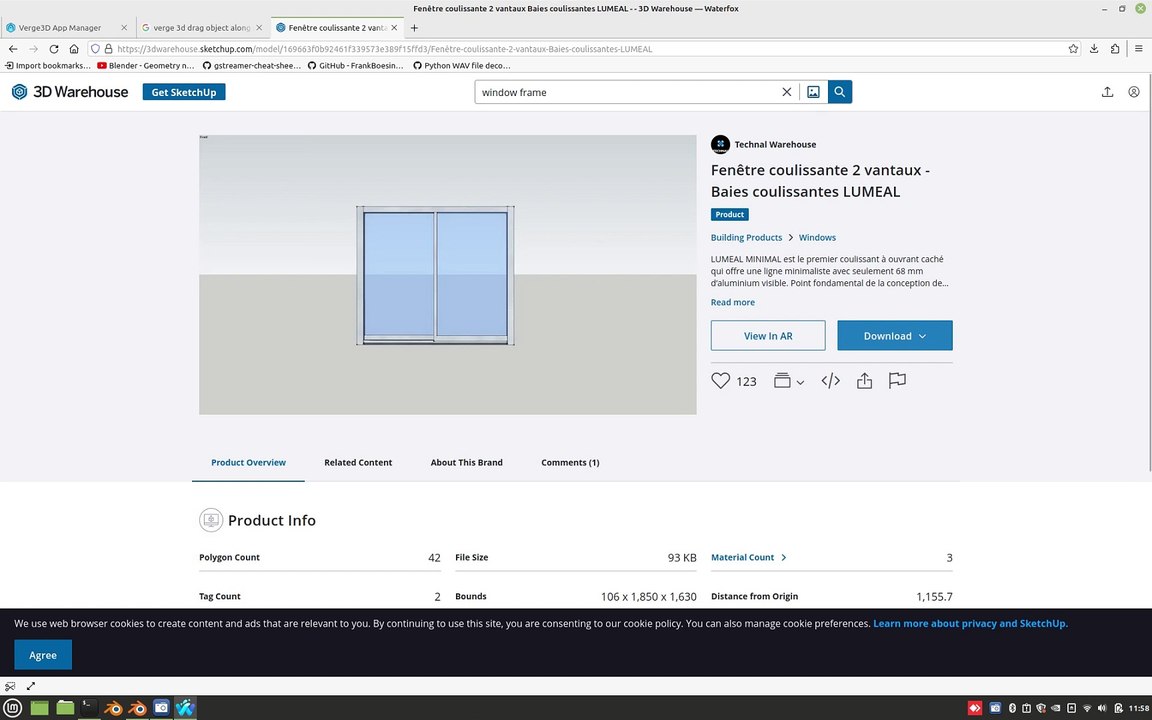Open the embed code icon
1152x720 pixels.
click(x=830, y=381)
